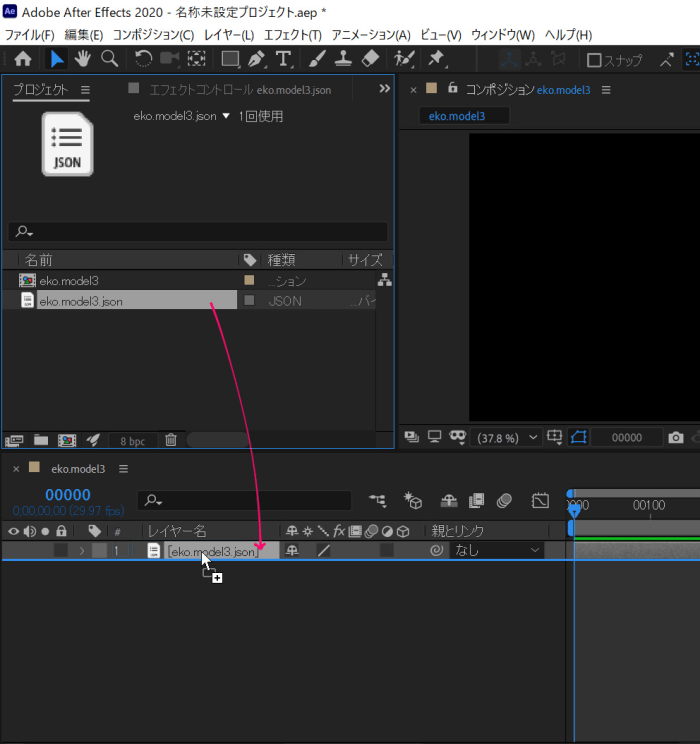Screen dimensions: 700x744
Task: Open レイヤー(L) menu
Action: (229, 35)
